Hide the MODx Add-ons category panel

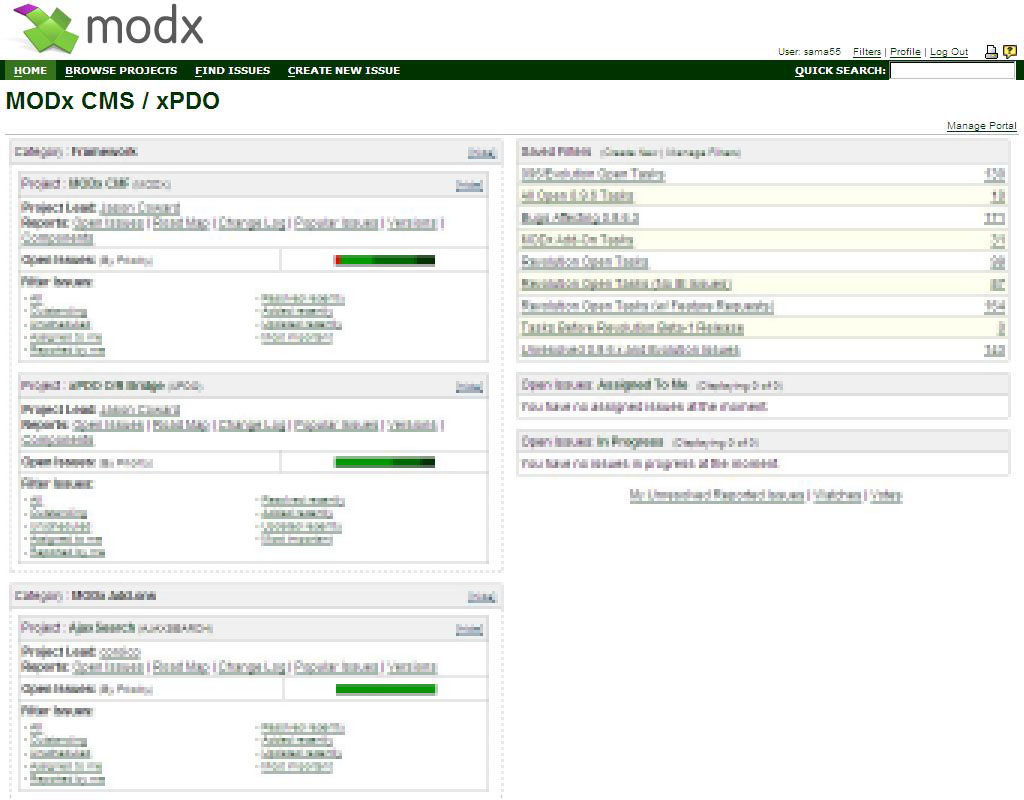[x=482, y=597]
